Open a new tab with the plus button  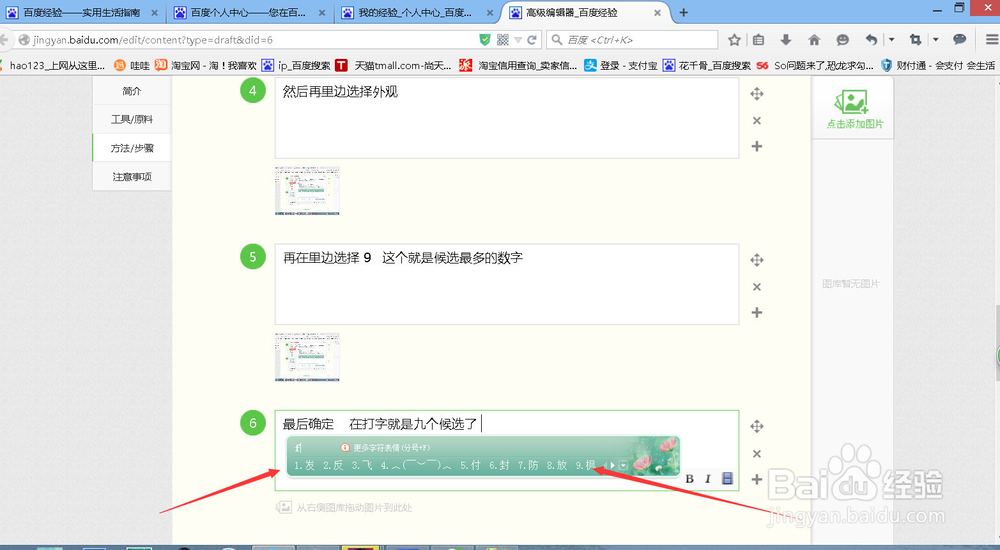point(683,13)
